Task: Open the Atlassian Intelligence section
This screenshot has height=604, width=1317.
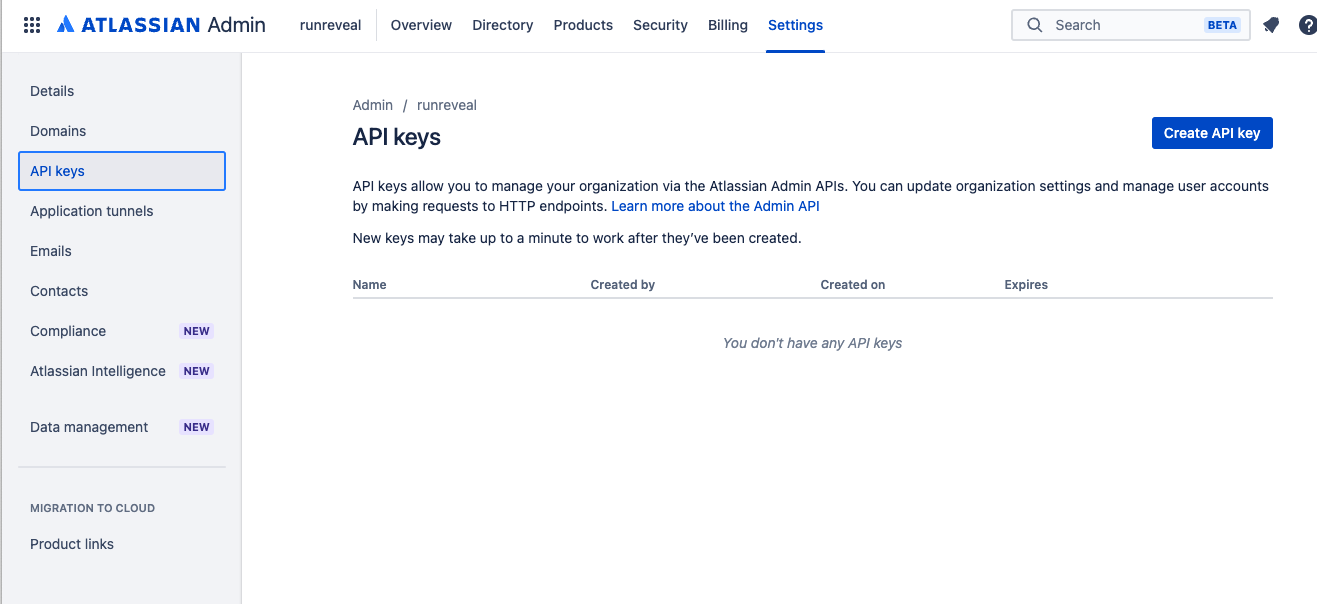Action: click(97, 371)
